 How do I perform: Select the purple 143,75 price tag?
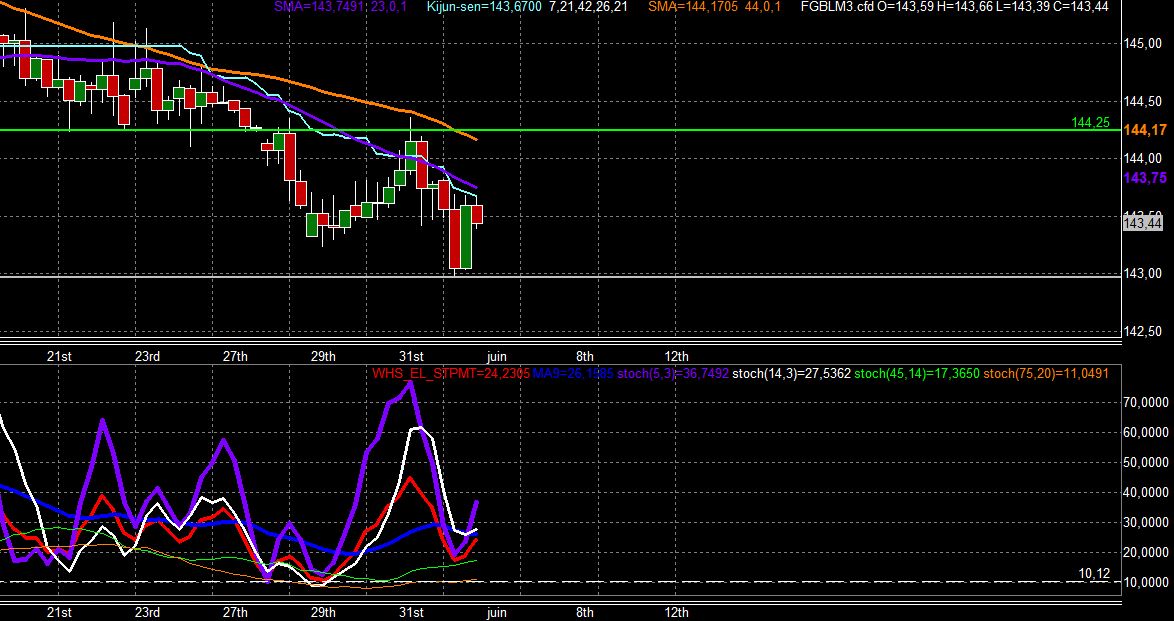click(x=1146, y=178)
